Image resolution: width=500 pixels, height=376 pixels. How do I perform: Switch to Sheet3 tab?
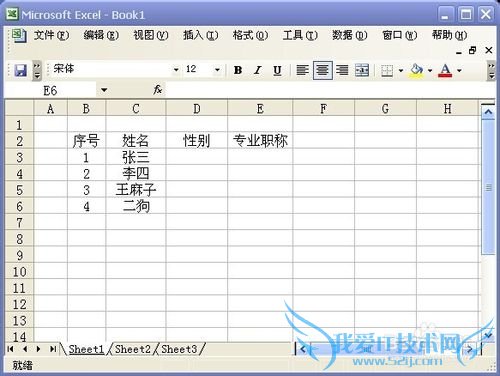pos(179,349)
